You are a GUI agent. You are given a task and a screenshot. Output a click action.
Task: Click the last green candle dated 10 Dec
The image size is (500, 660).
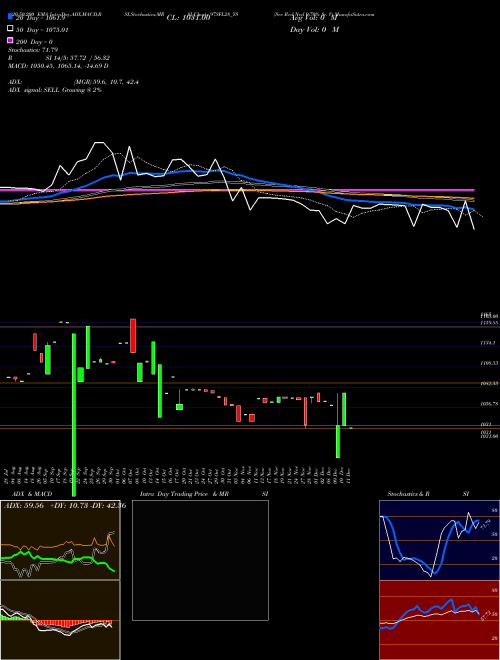click(344, 409)
